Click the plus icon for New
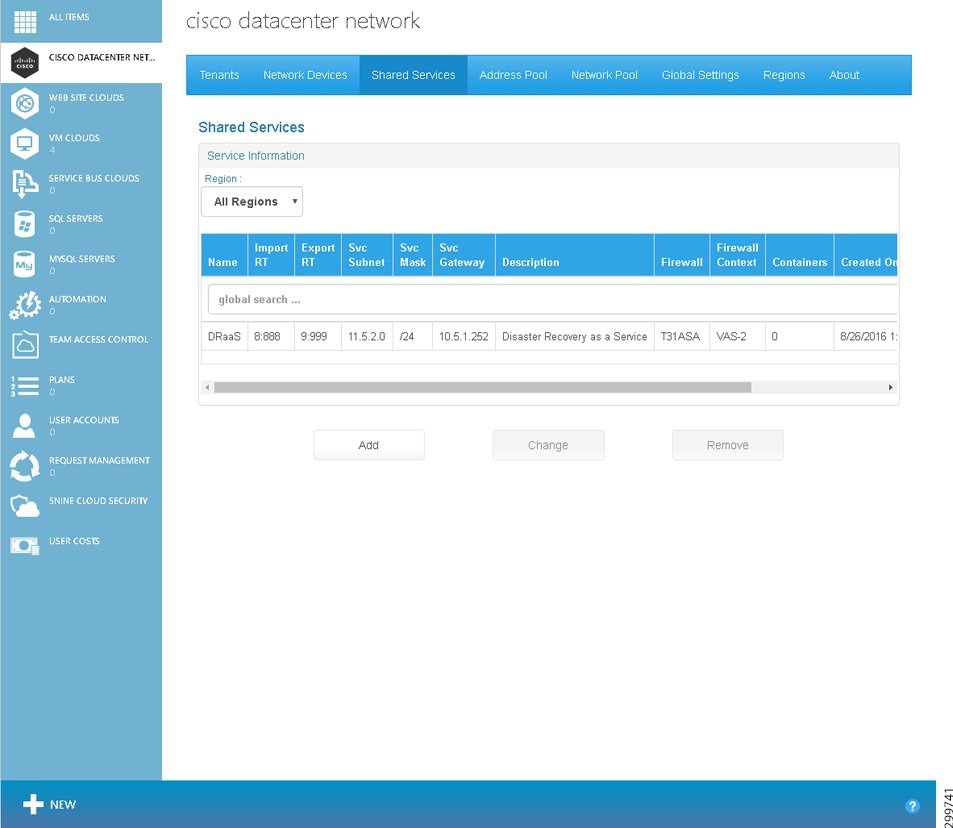953x828 pixels. coord(33,804)
